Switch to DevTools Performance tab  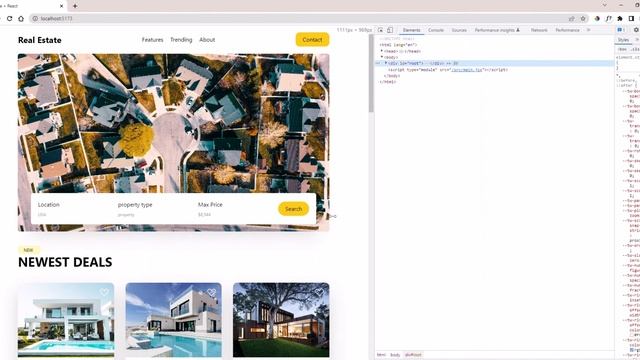567,30
